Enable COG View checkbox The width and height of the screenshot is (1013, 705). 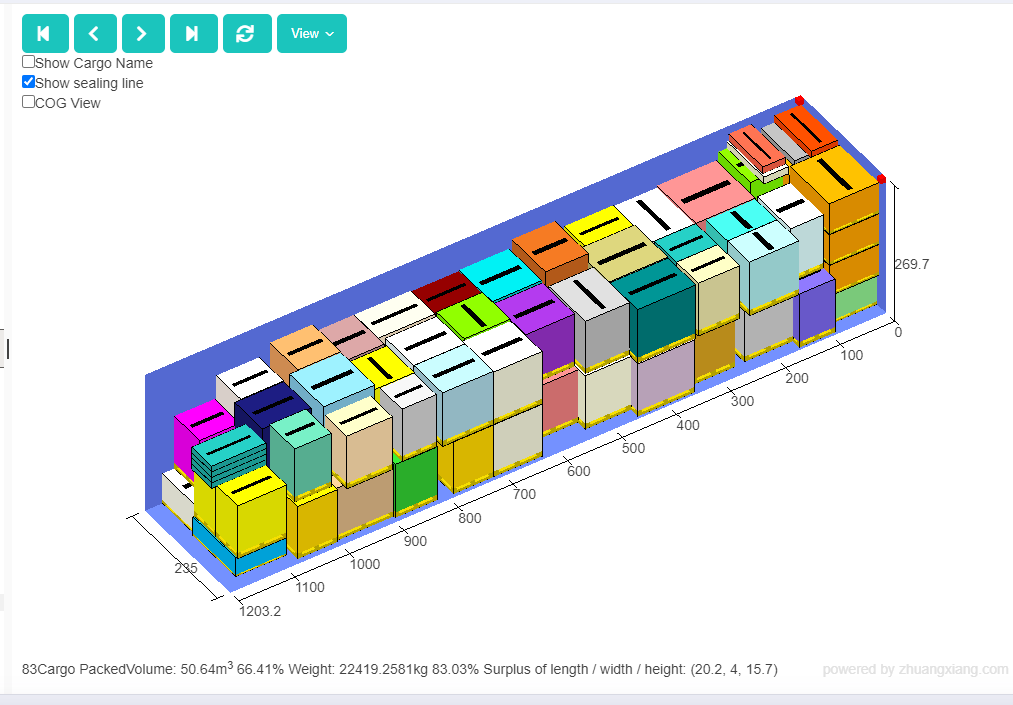point(28,102)
